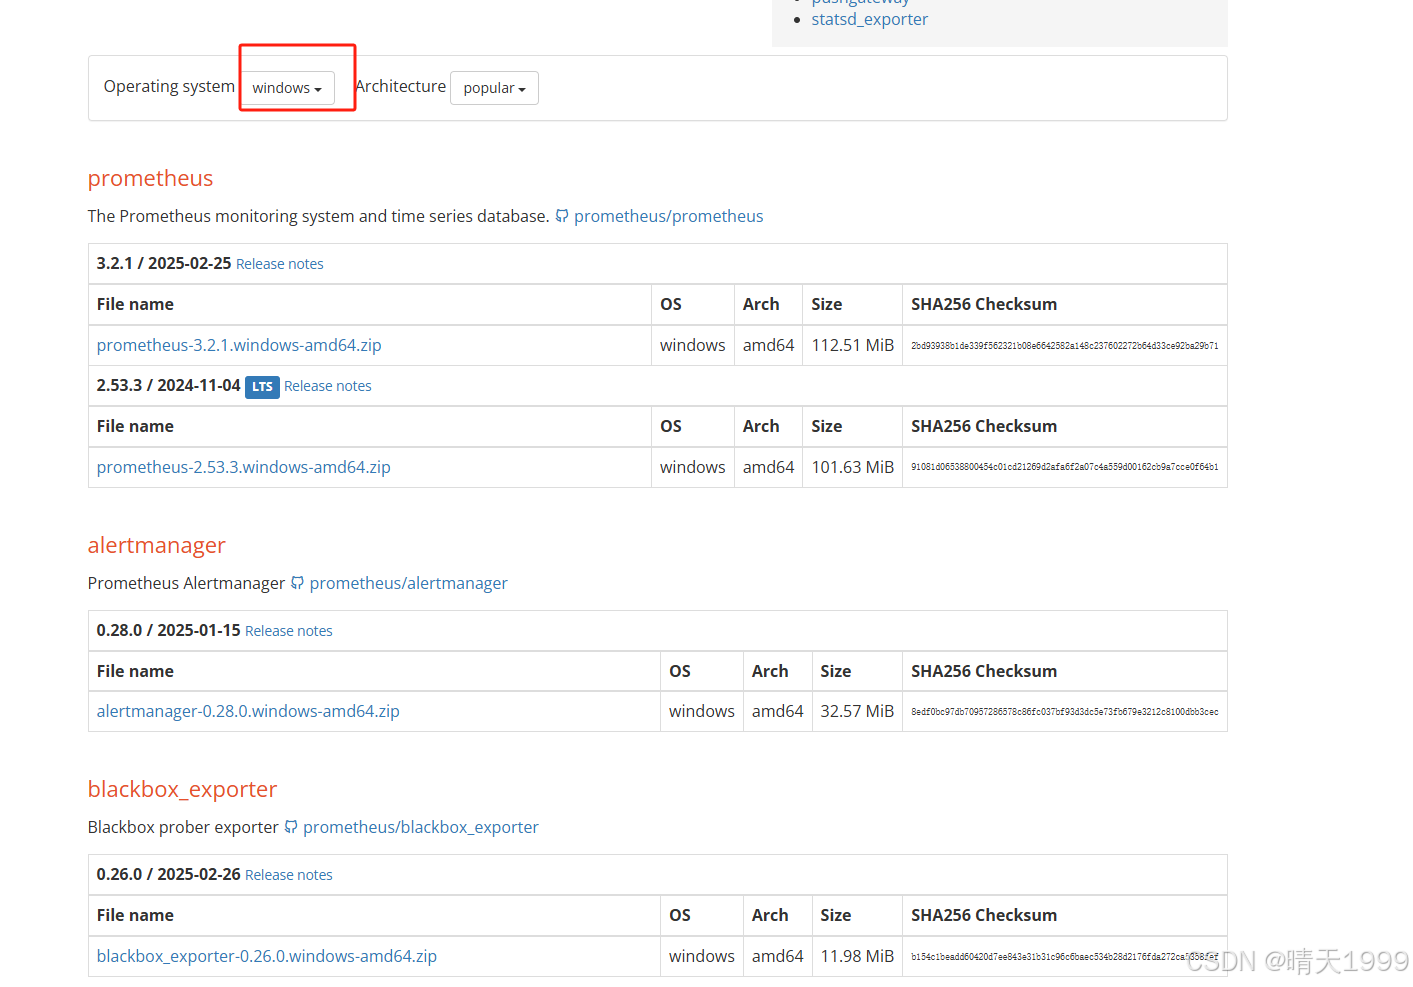Viewport: 1413px width, 987px height.
Task: Click the prometheus/prometheus repository link
Action: pos(668,216)
